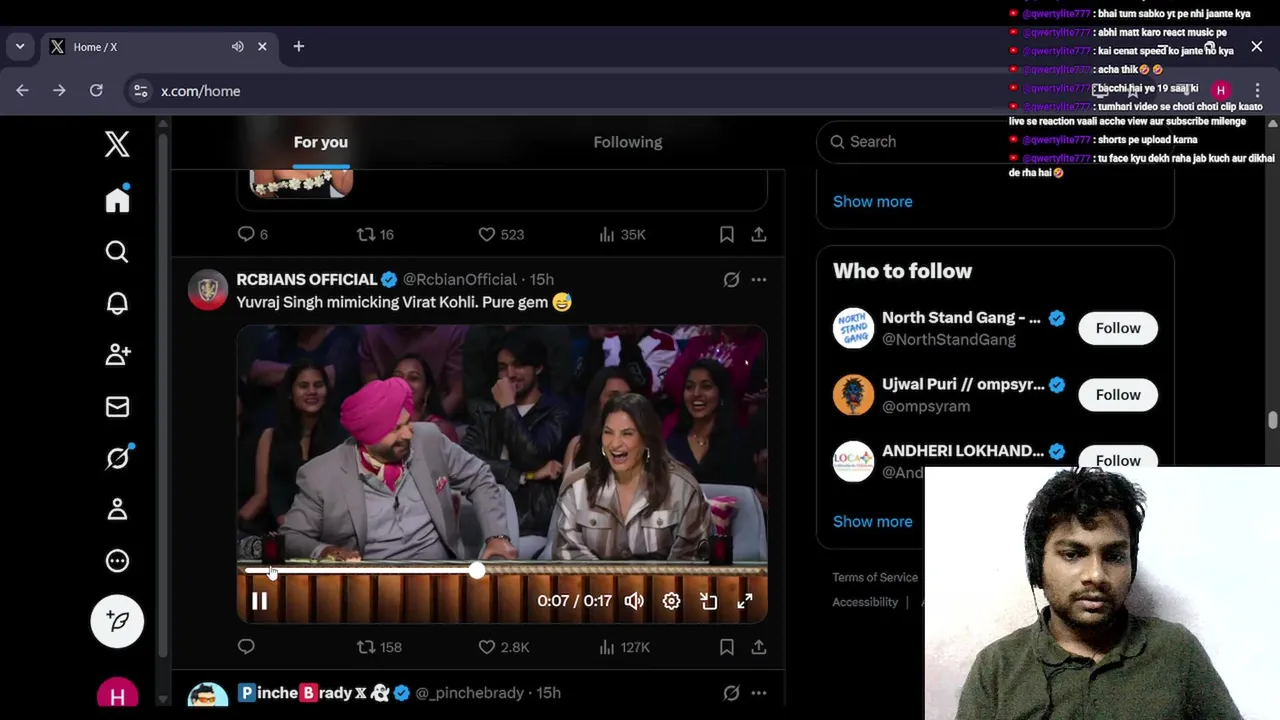1280x720 pixels.
Task: View analytics of the 35K views post
Action: (622, 234)
